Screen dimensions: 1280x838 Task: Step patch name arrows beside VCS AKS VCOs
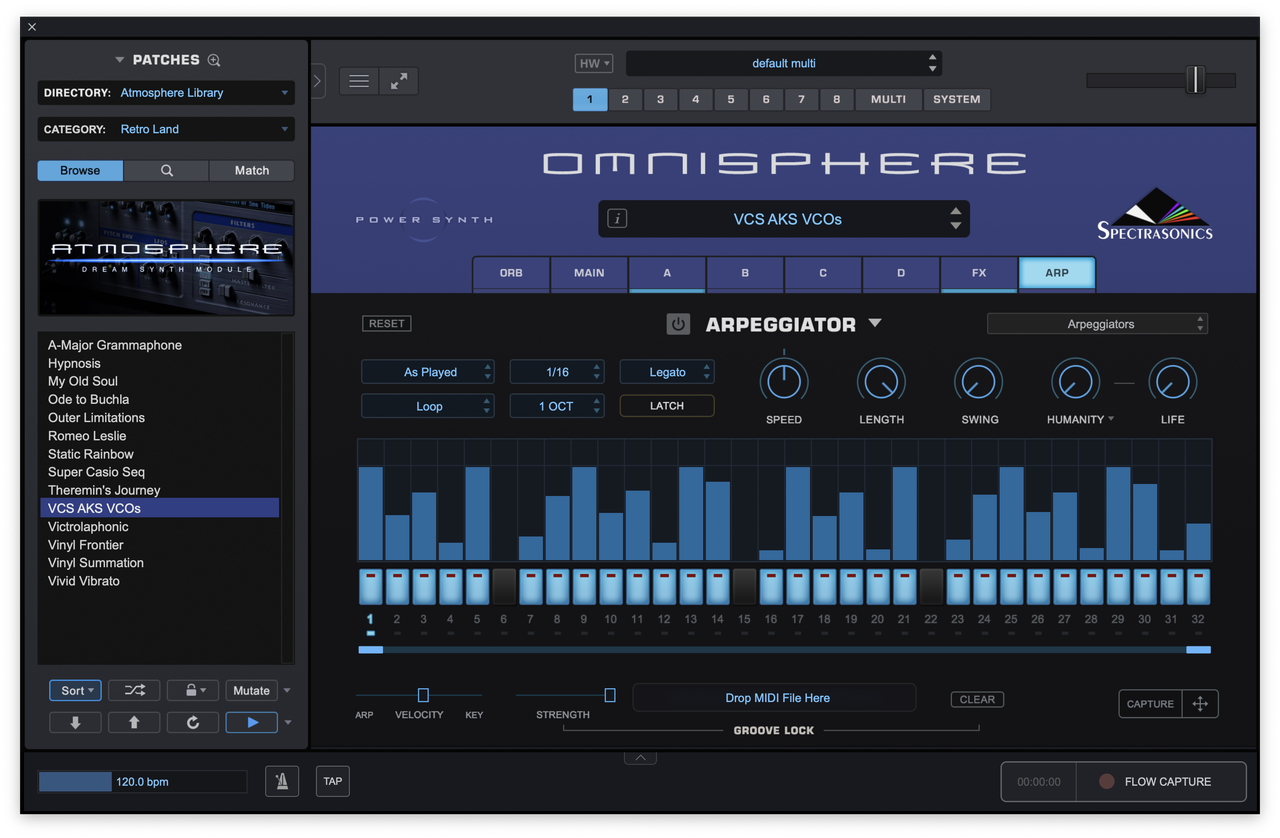coord(956,218)
